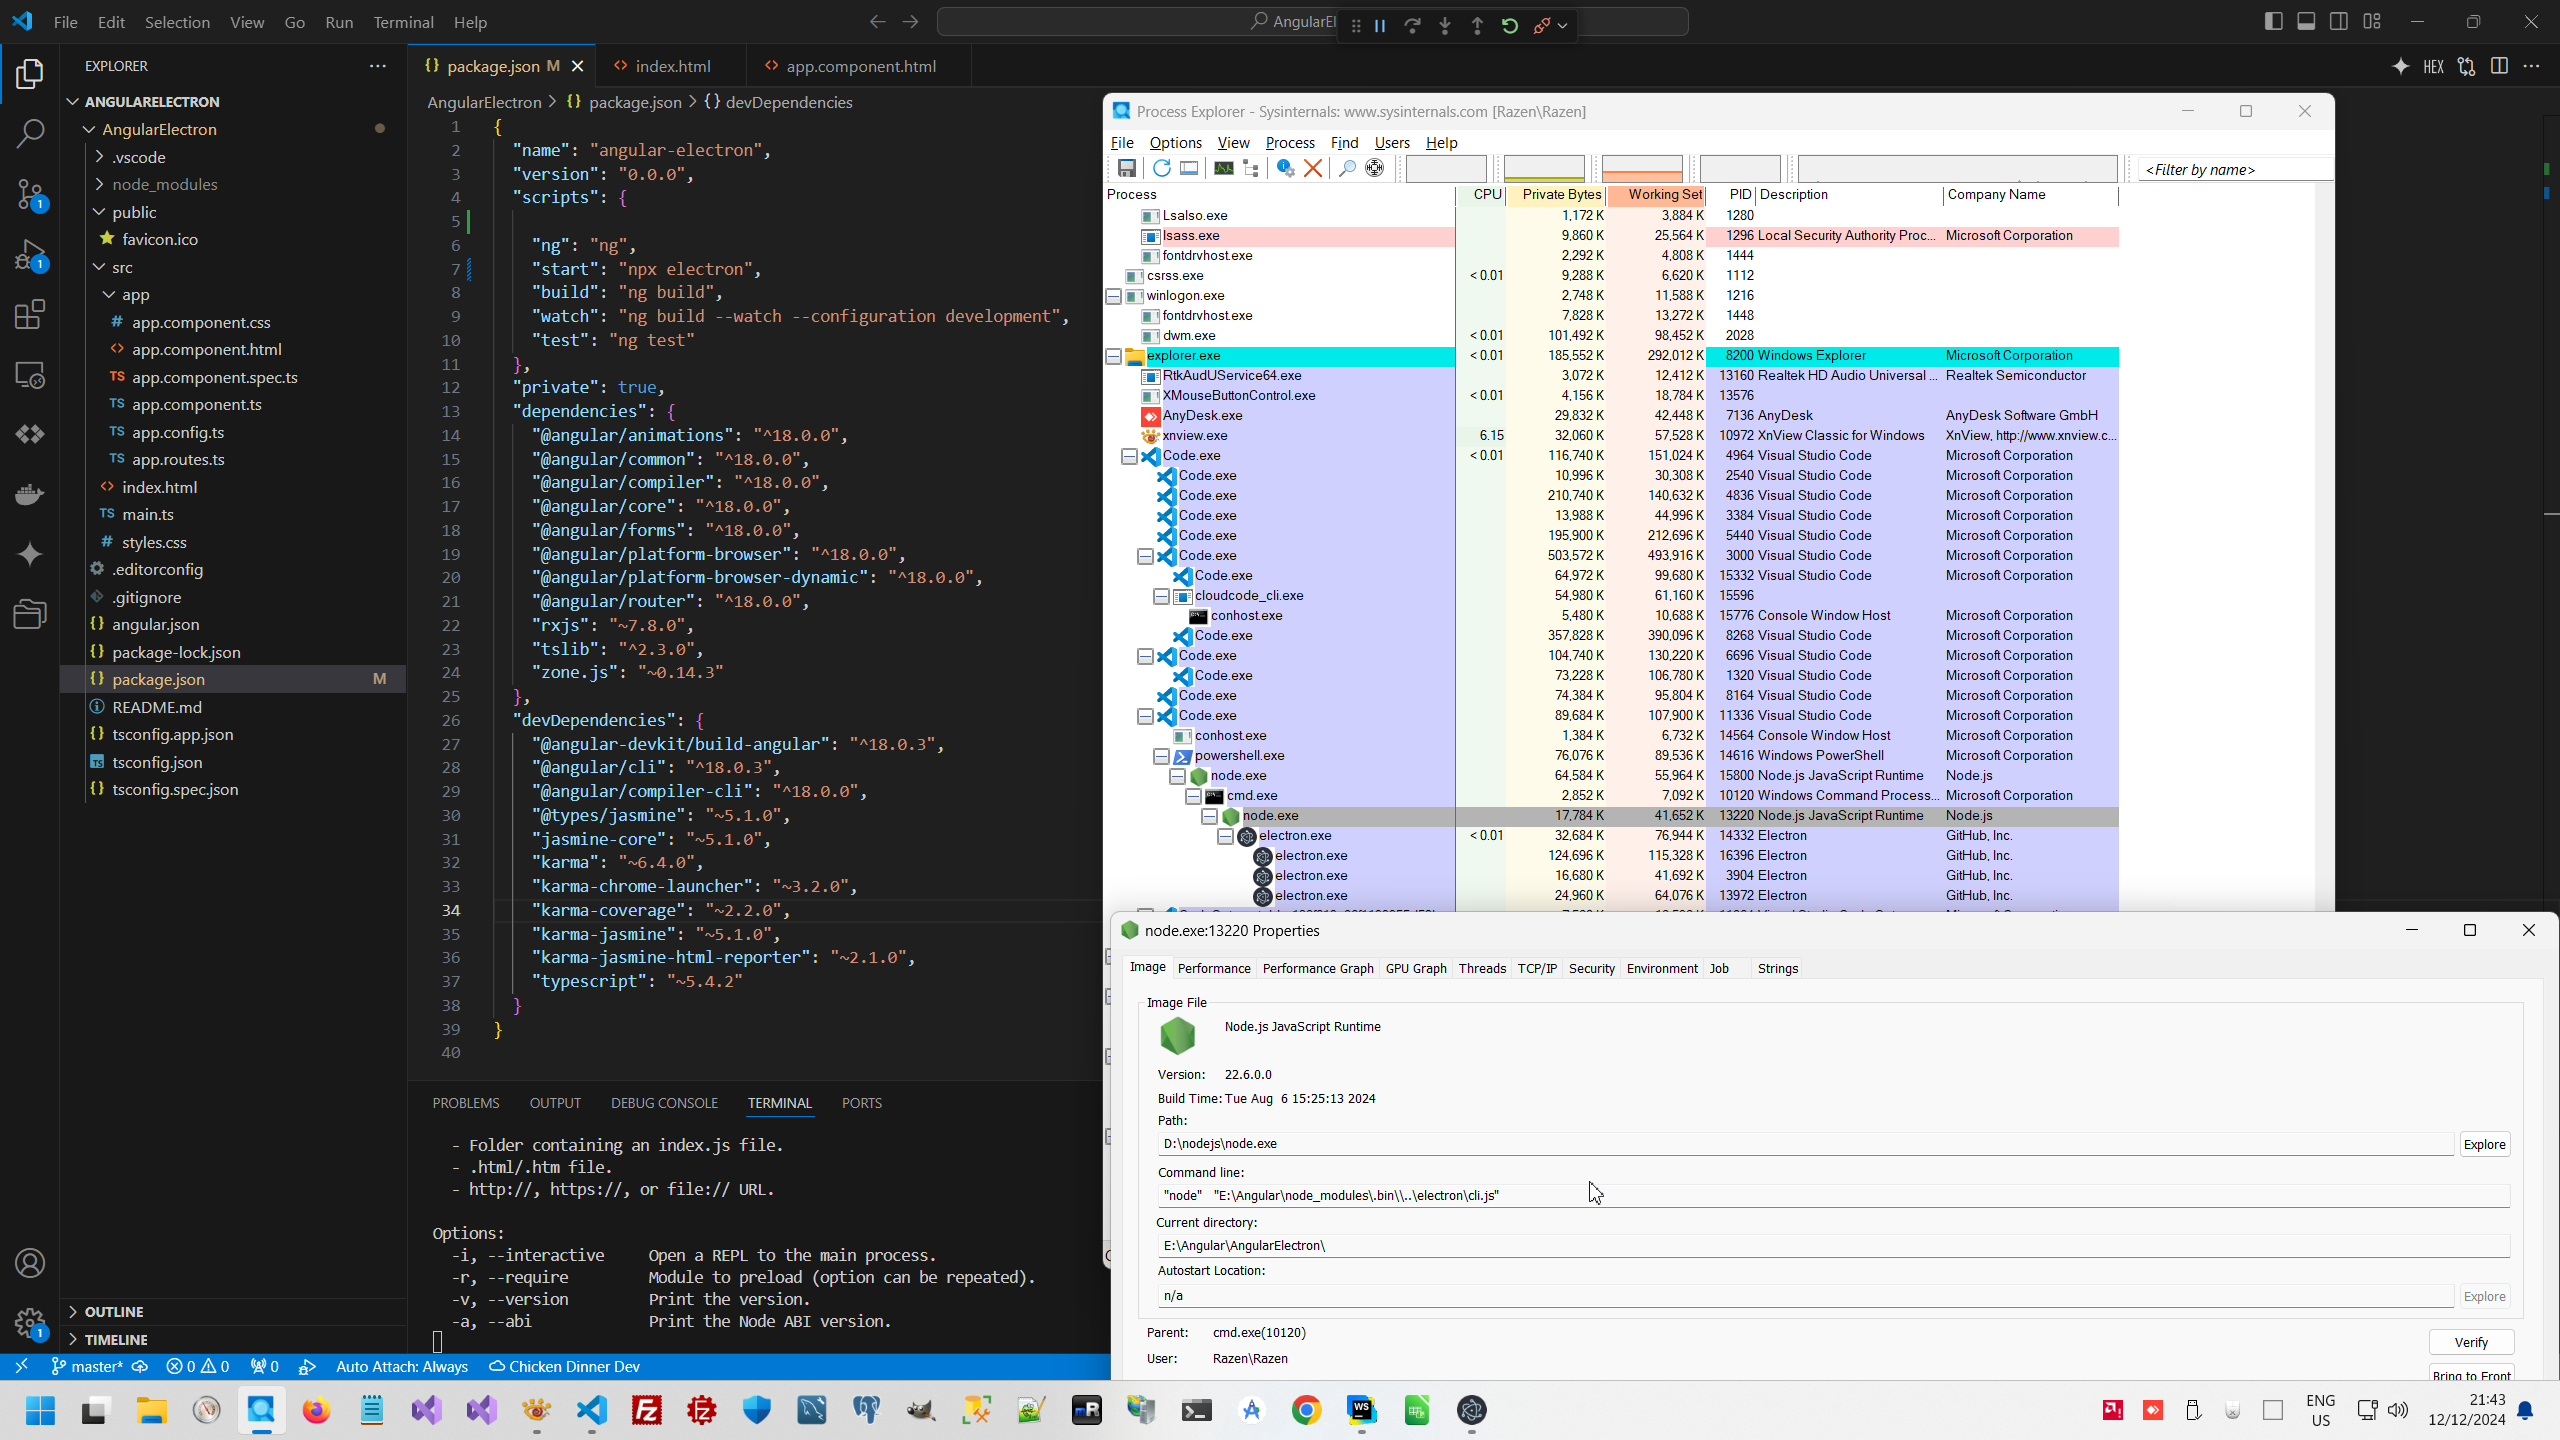Open Extensions view in activity bar
Screen dimensions: 2560x1440
[30, 315]
